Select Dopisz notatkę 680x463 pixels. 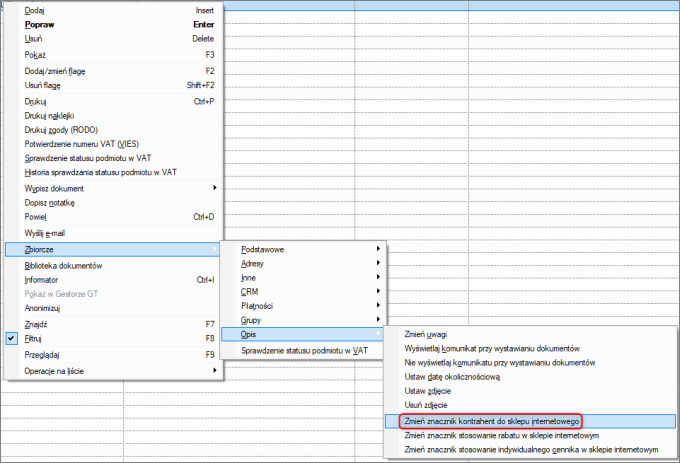coord(113,202)
